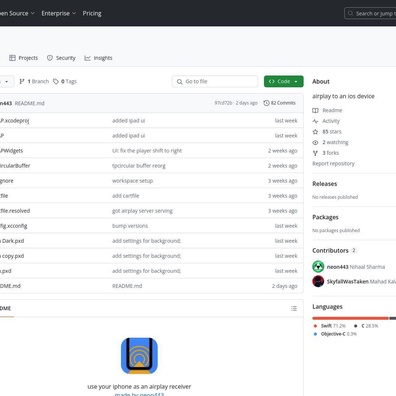This screenshot has height=396, width=396.
Task: View the 3 forks link
Action: pos(330,153)
